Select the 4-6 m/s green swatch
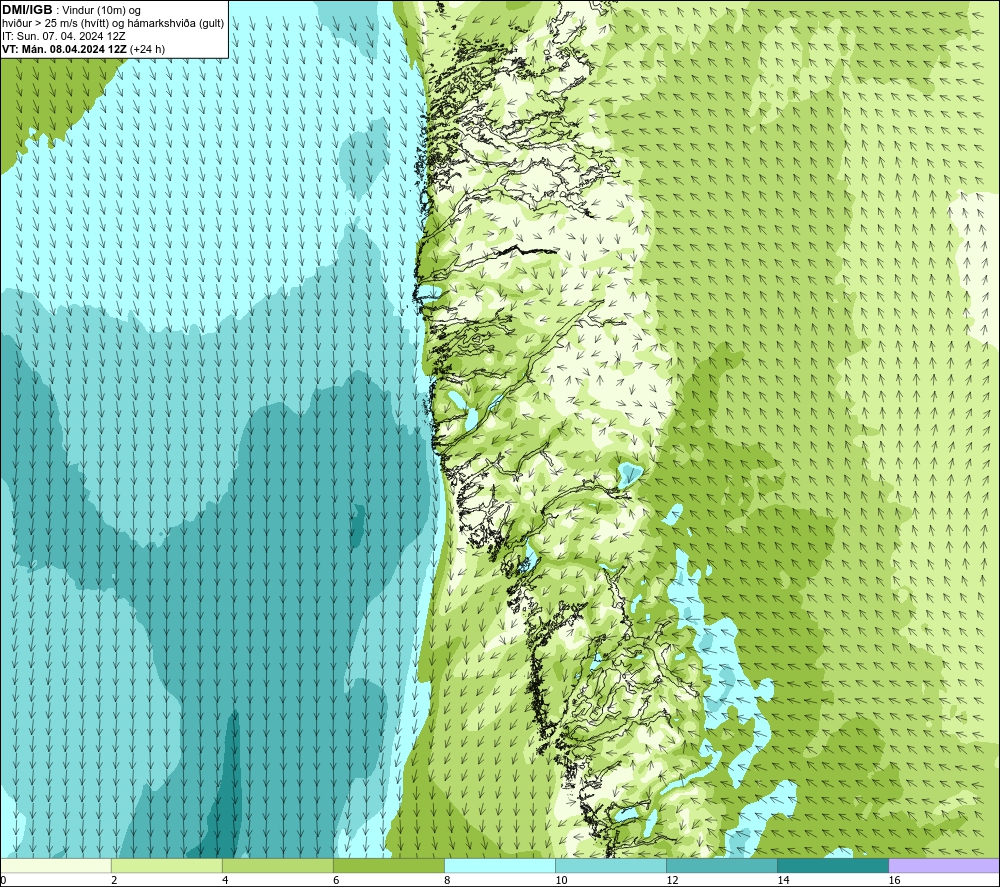The height and width of the screenshot is (887, 1000). [x=277, y=865]
